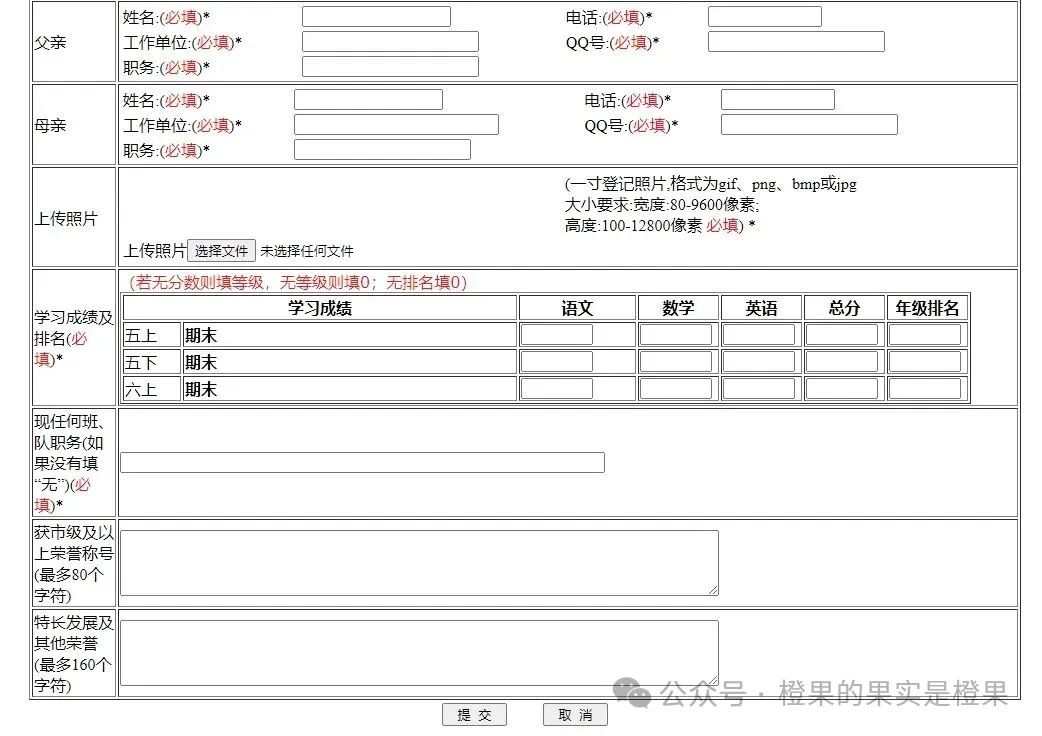Click the 五下 期末 语文 score field

557,361
